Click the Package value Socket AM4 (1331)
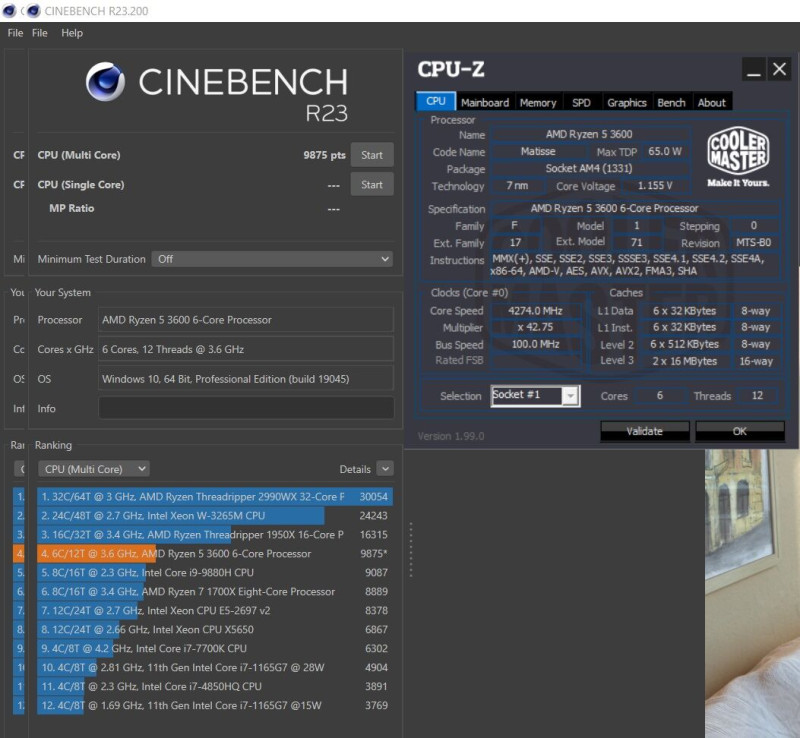This screenshot has height=738, width=800. (589, 168)
